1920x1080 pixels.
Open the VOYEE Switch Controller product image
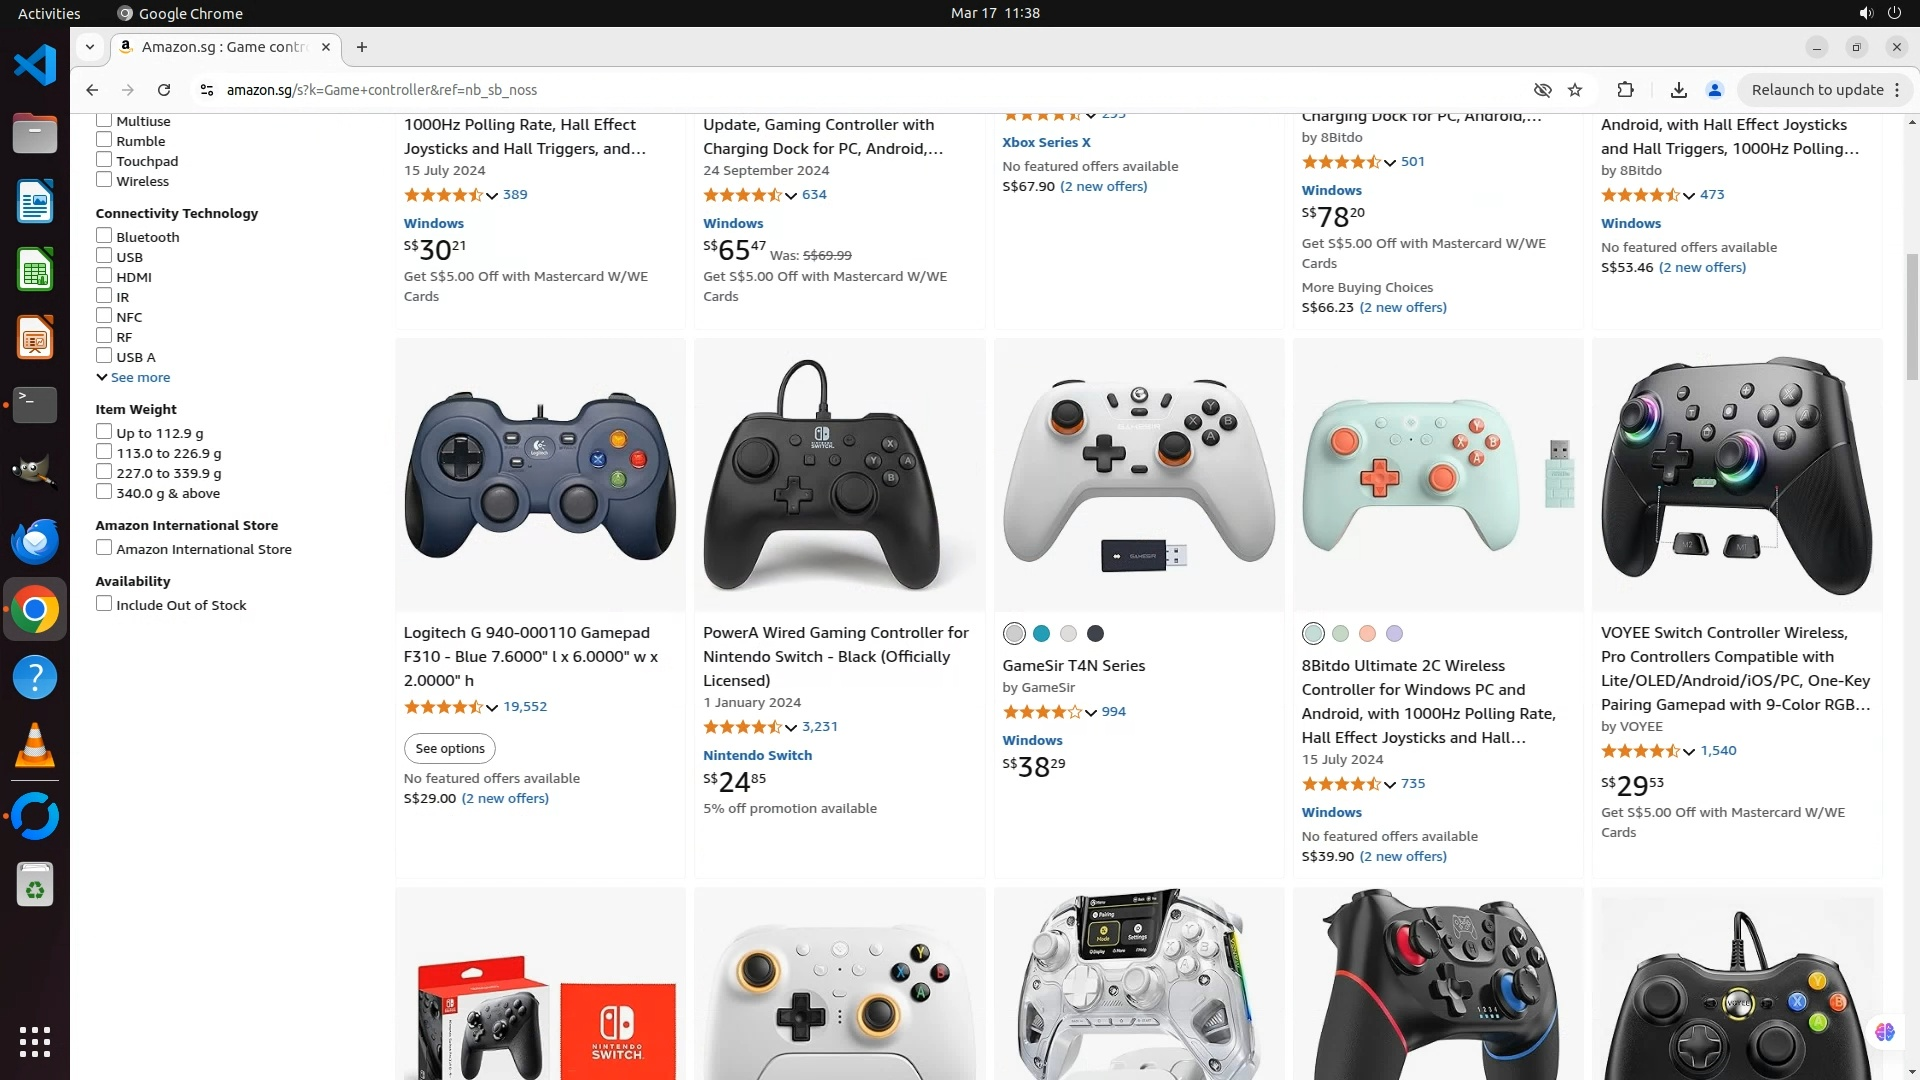pos(1737,475)
